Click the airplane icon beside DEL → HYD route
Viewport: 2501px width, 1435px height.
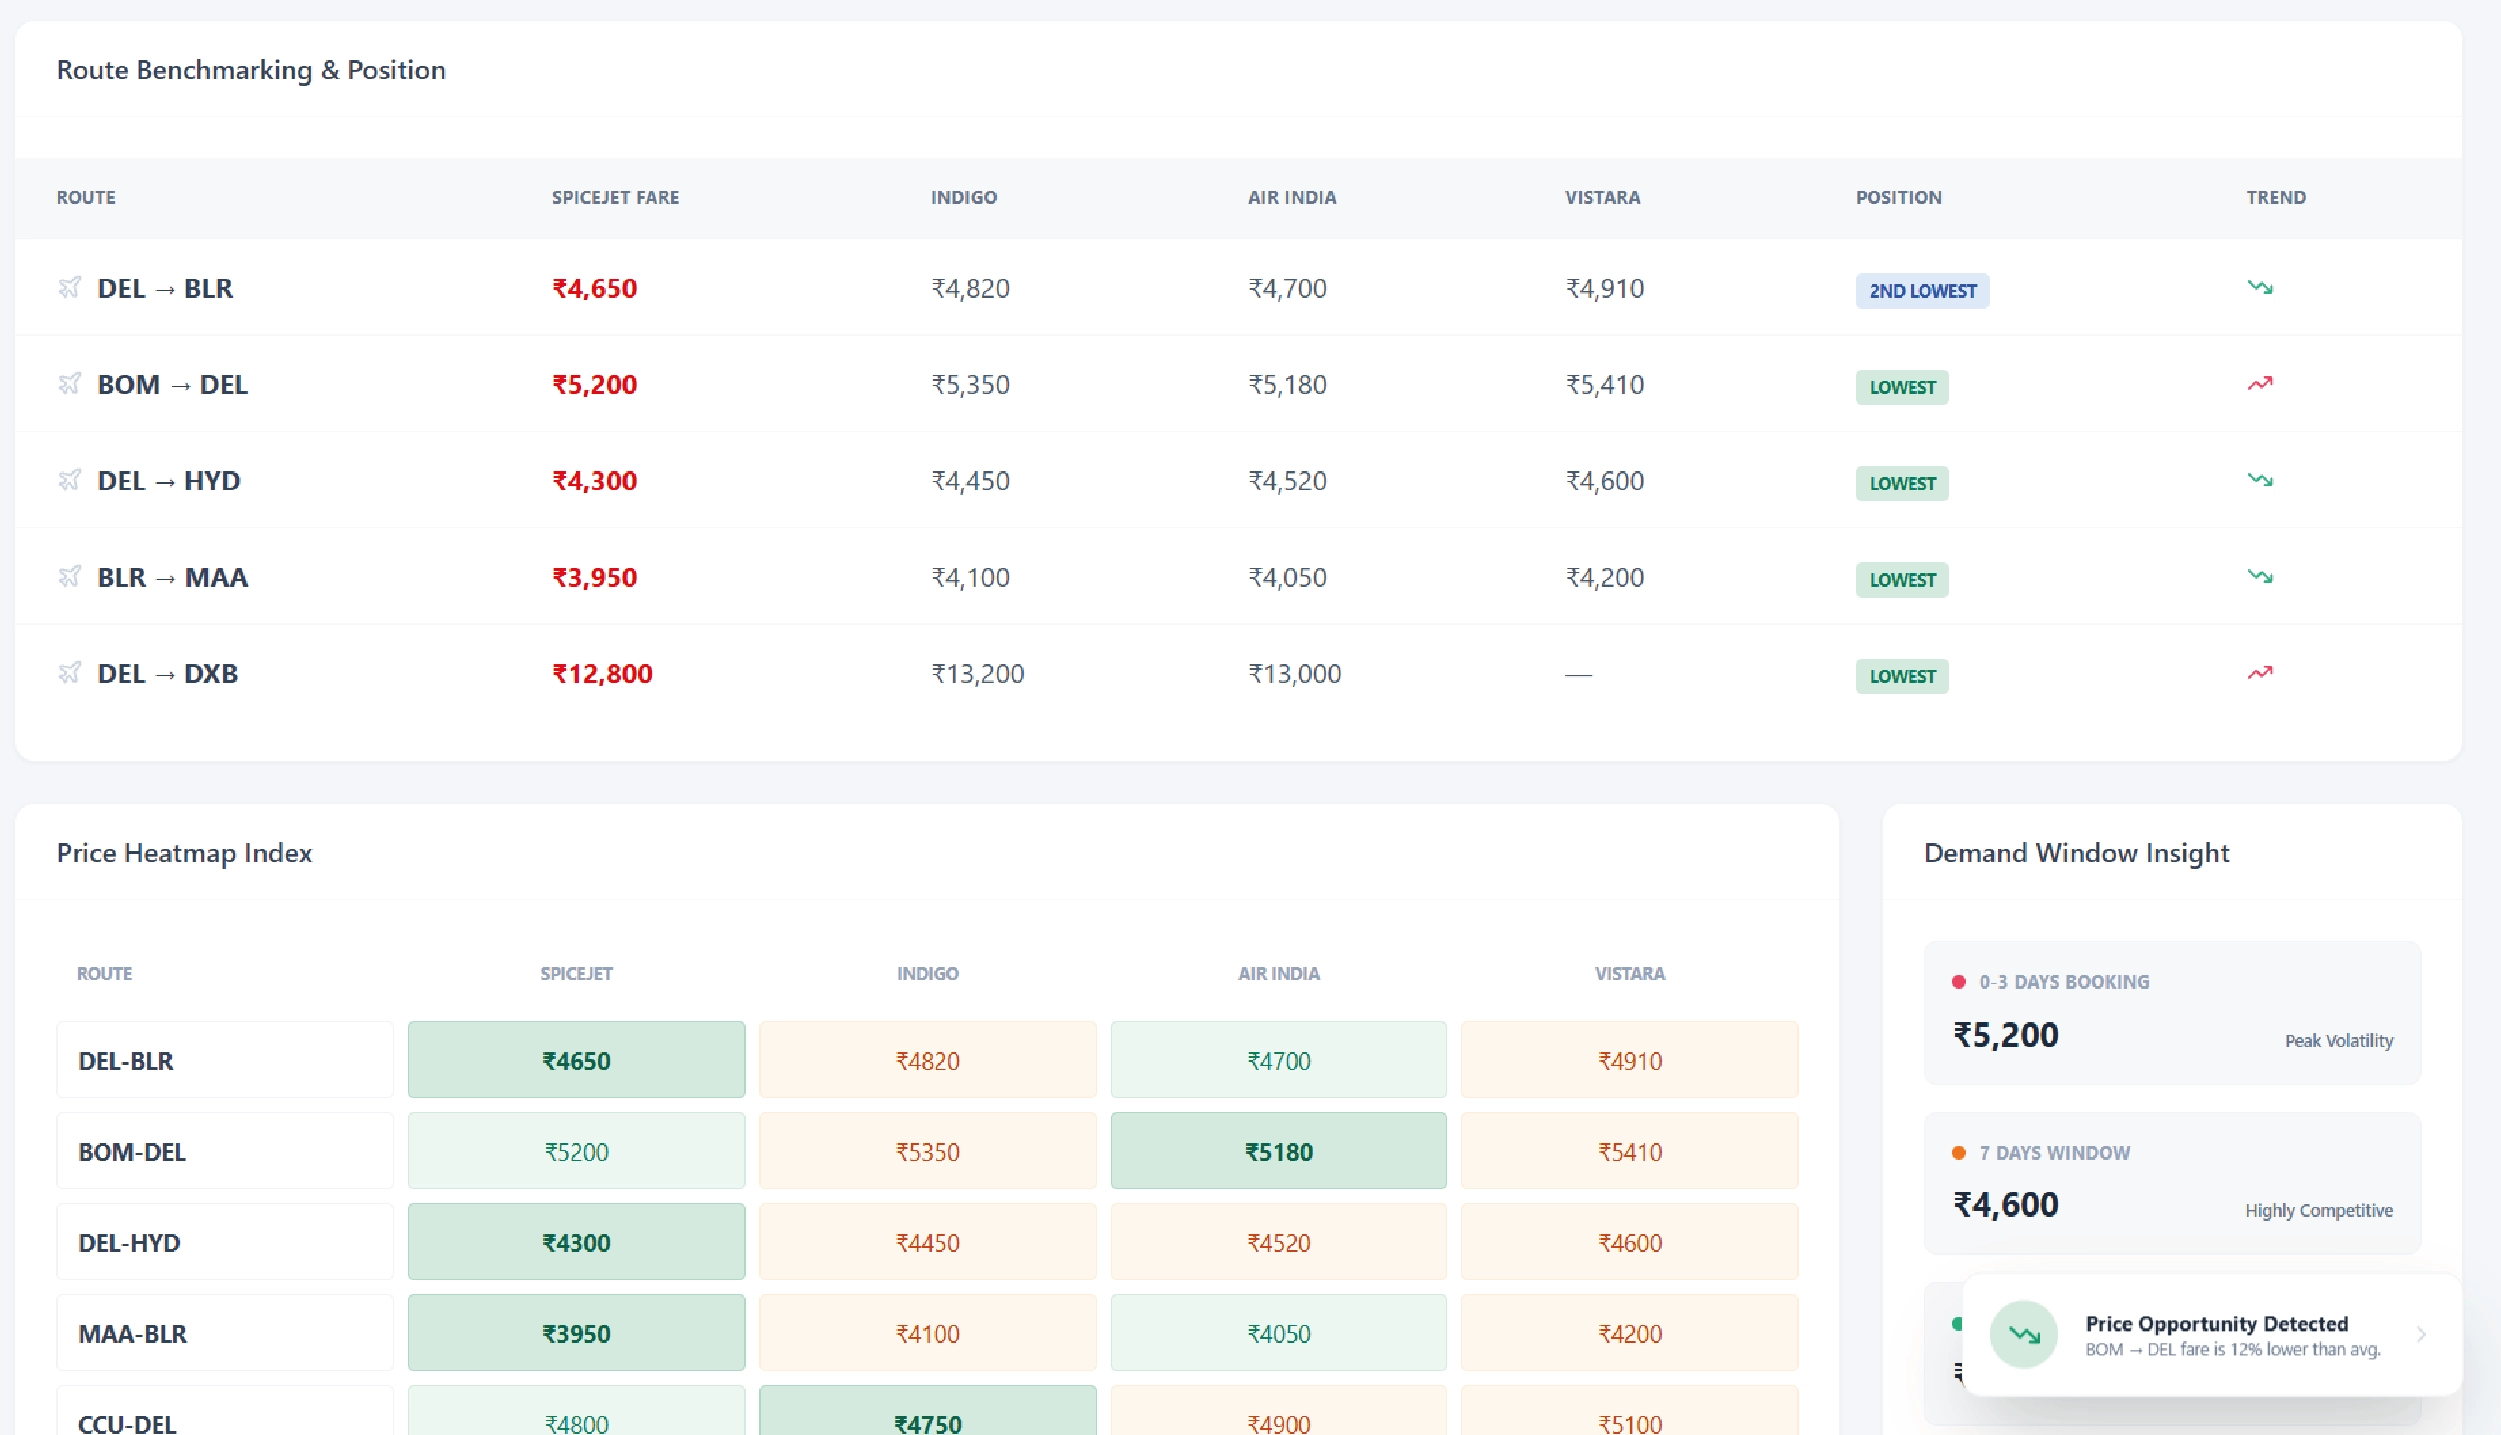pyautogui.click(x=69, y=481)
